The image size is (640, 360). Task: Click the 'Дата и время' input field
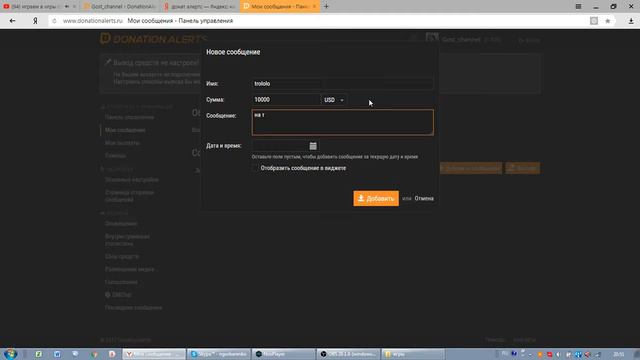(280, 146)
